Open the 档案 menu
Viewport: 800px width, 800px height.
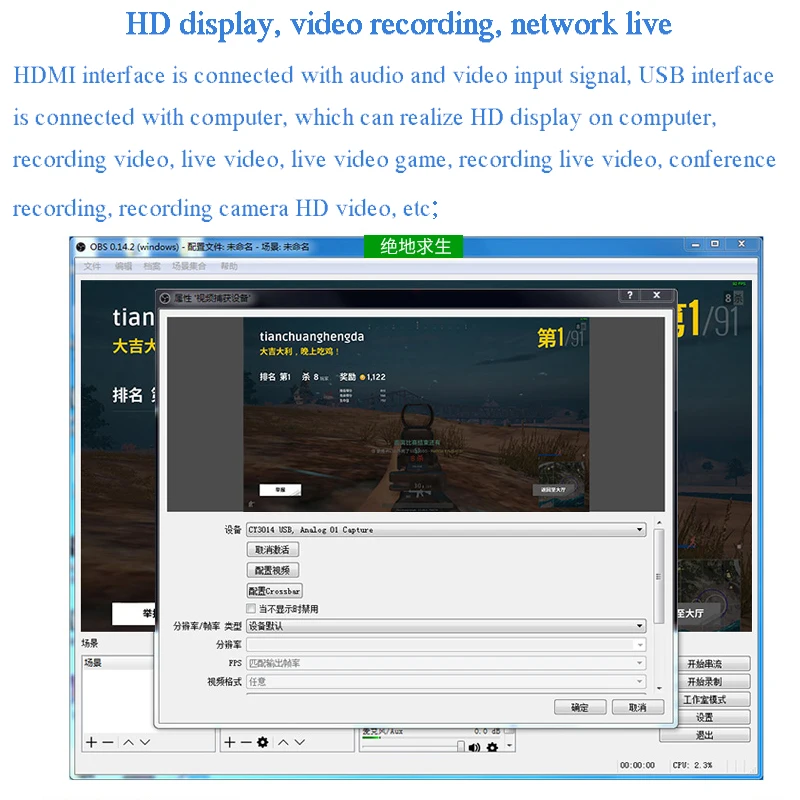(x=152, y=266)
